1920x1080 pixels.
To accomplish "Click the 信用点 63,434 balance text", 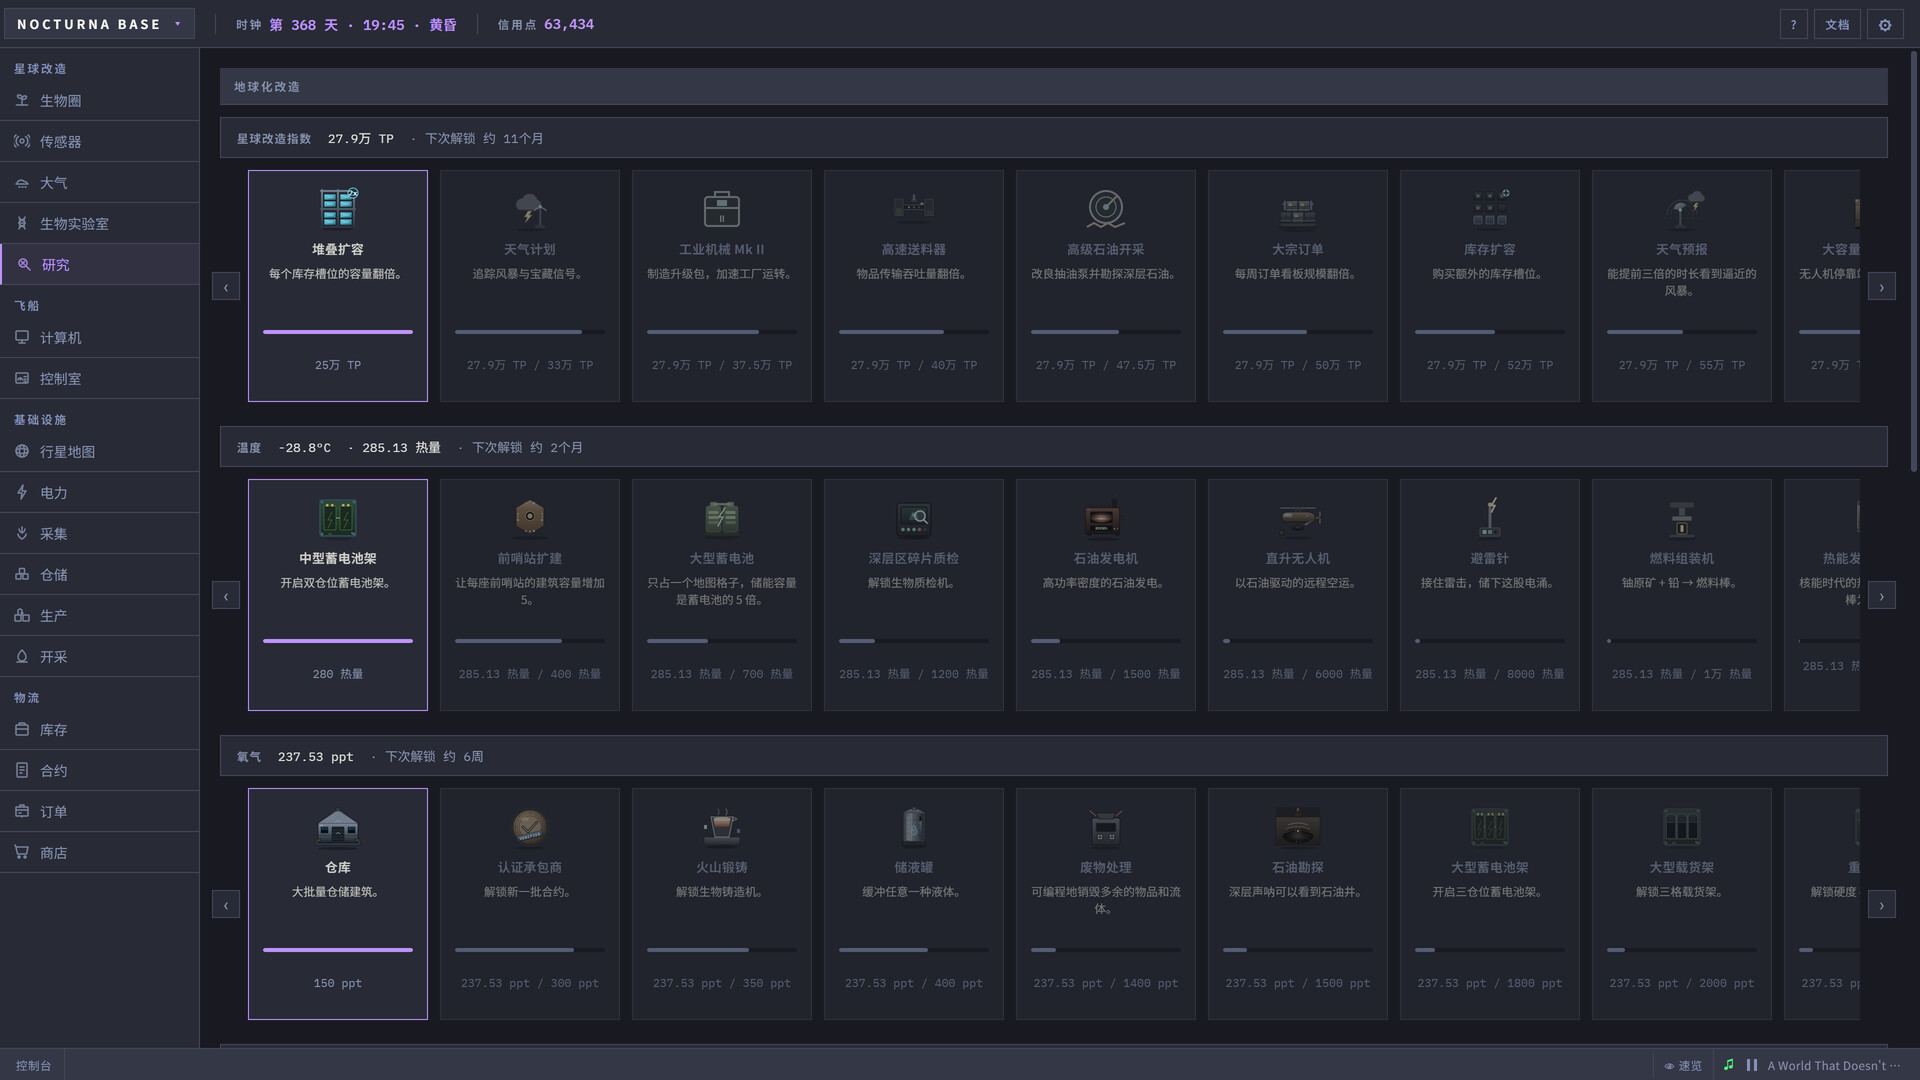I will [x=546, y=25].
